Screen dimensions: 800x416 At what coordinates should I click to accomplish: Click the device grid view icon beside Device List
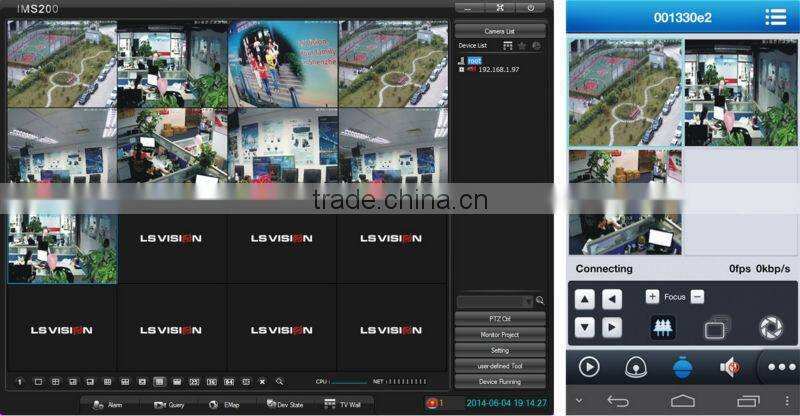tap(508, 46)
